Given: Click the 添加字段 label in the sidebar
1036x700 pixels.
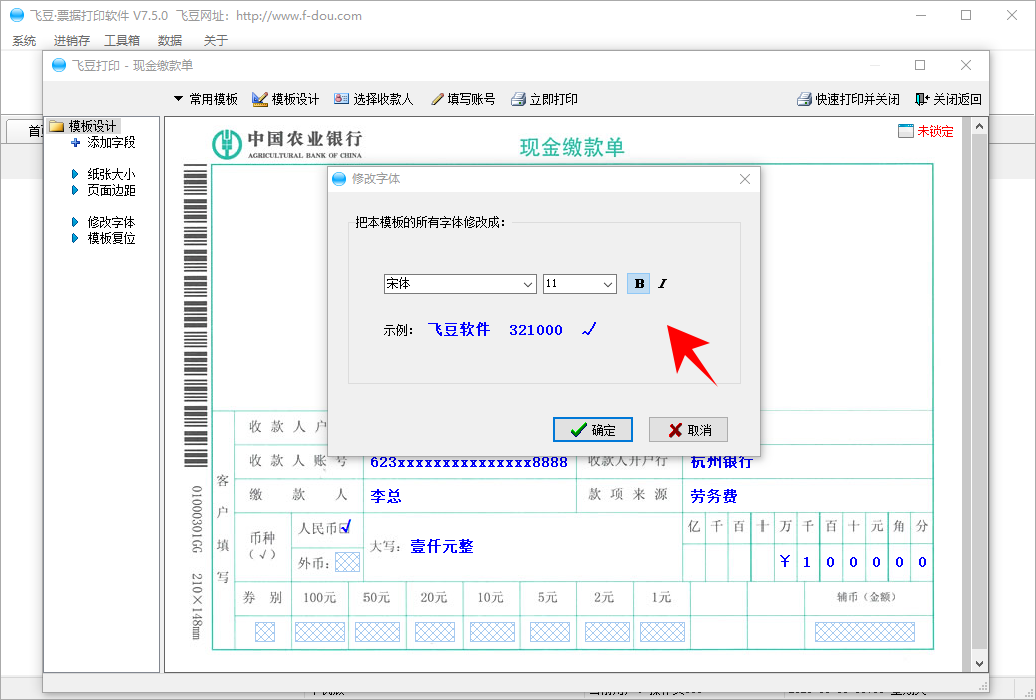Looking at the screenshot, I should (111, 142).
